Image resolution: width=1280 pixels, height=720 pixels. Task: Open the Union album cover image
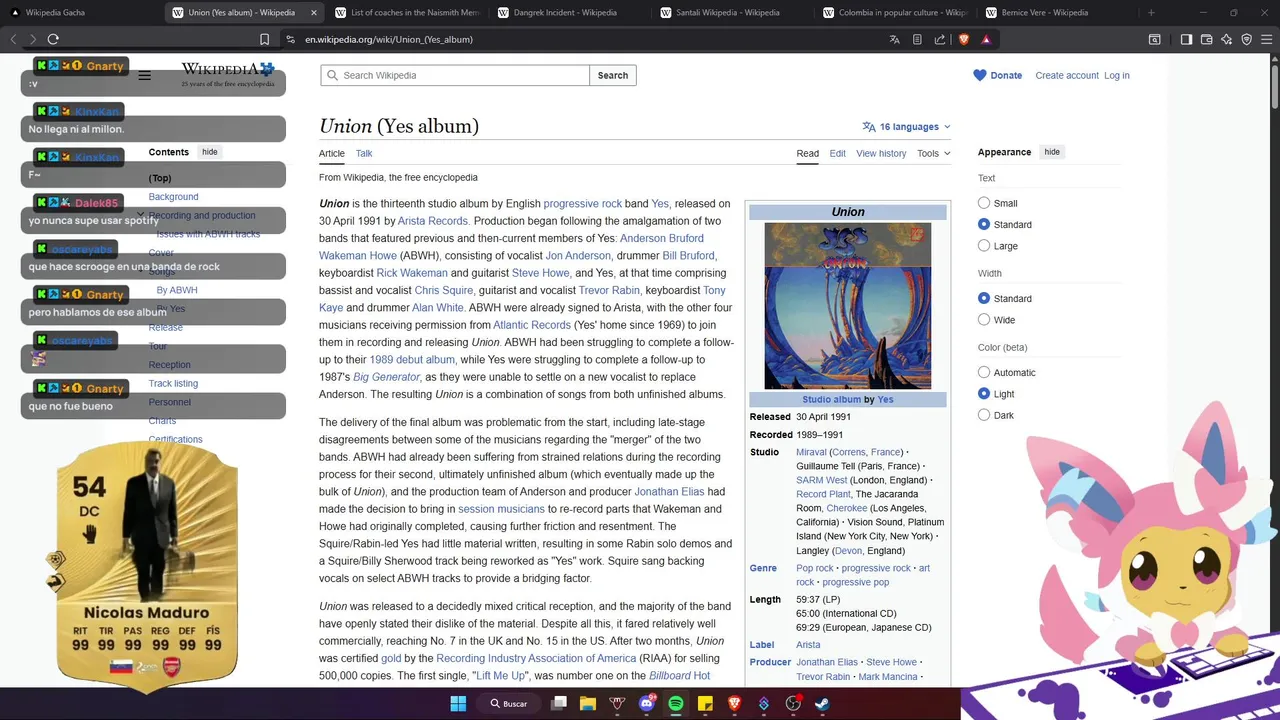click(x=848, y=306)
